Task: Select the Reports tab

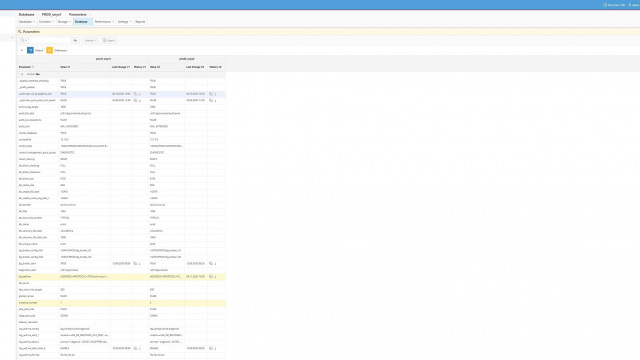Action: 140,22
